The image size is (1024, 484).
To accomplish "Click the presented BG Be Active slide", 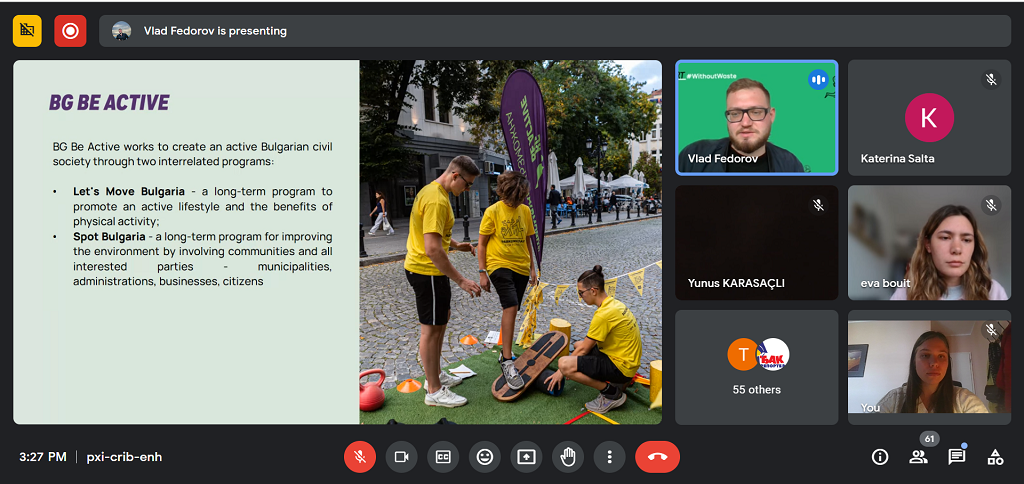I will click(337, 242).
